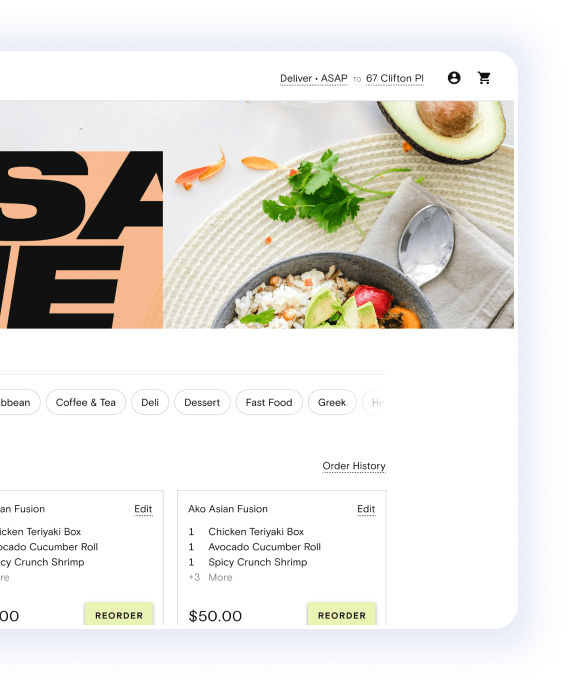
Task: Edit the right Ako Asian Fusion order
Action: (x=366, y=509)
